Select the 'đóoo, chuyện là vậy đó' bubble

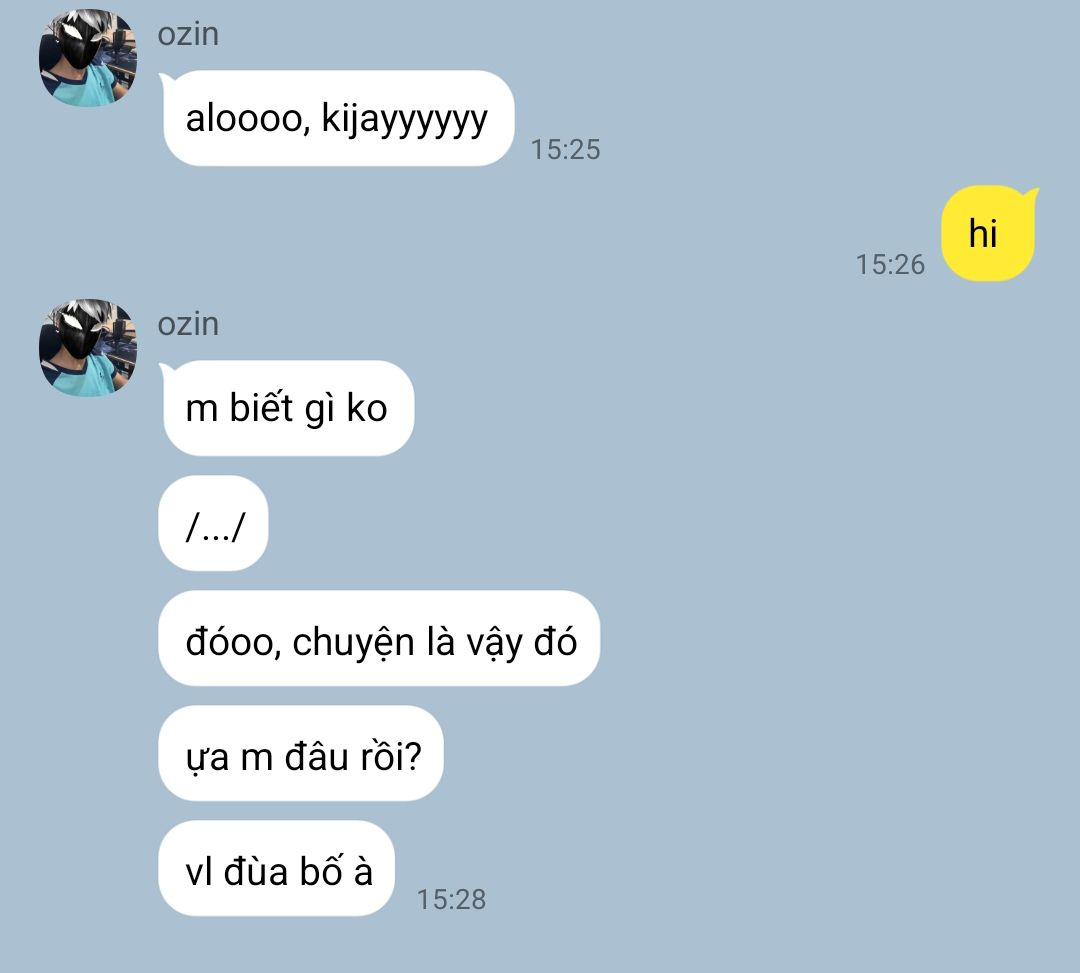click(x=380, y=638)
